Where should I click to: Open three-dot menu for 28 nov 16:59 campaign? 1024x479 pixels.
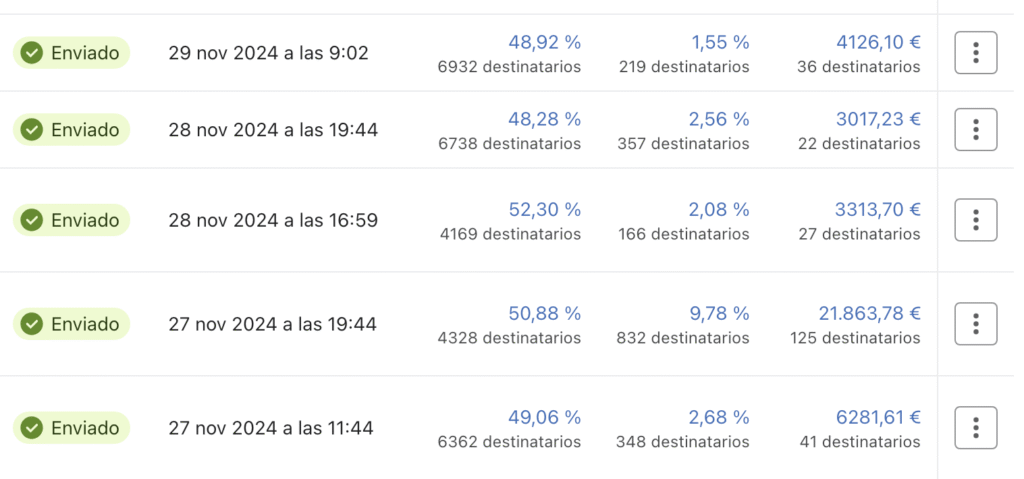coord(975,220)
